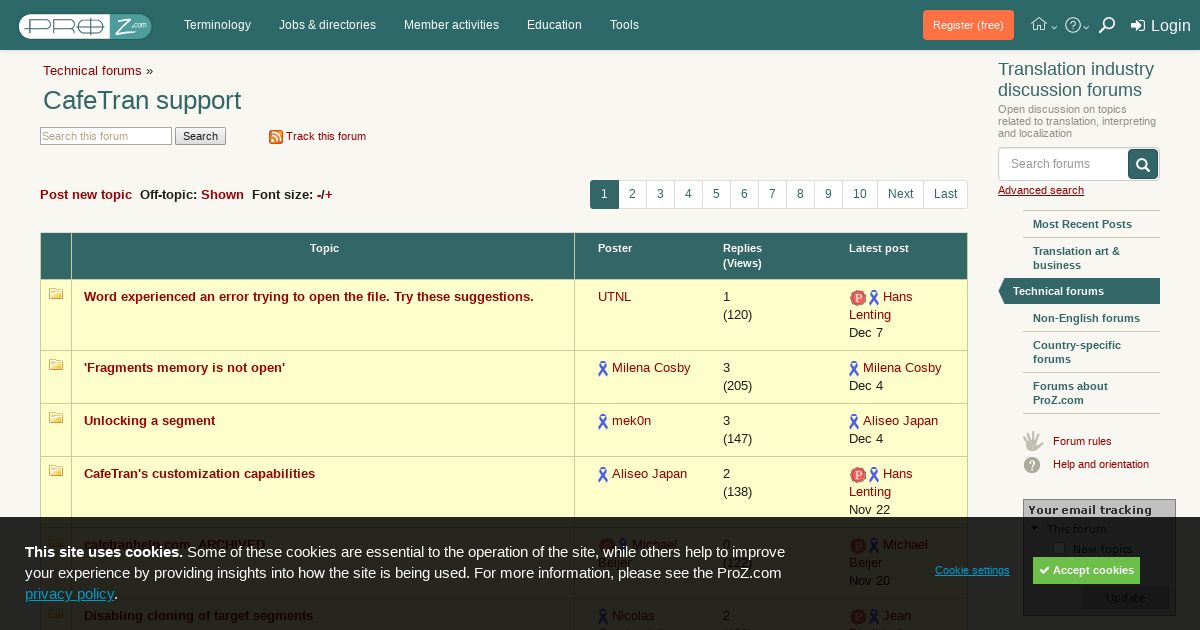This screenshot has height=630, width=1200.
Task: Go to page 5 of topics
Action: [716, 194]
